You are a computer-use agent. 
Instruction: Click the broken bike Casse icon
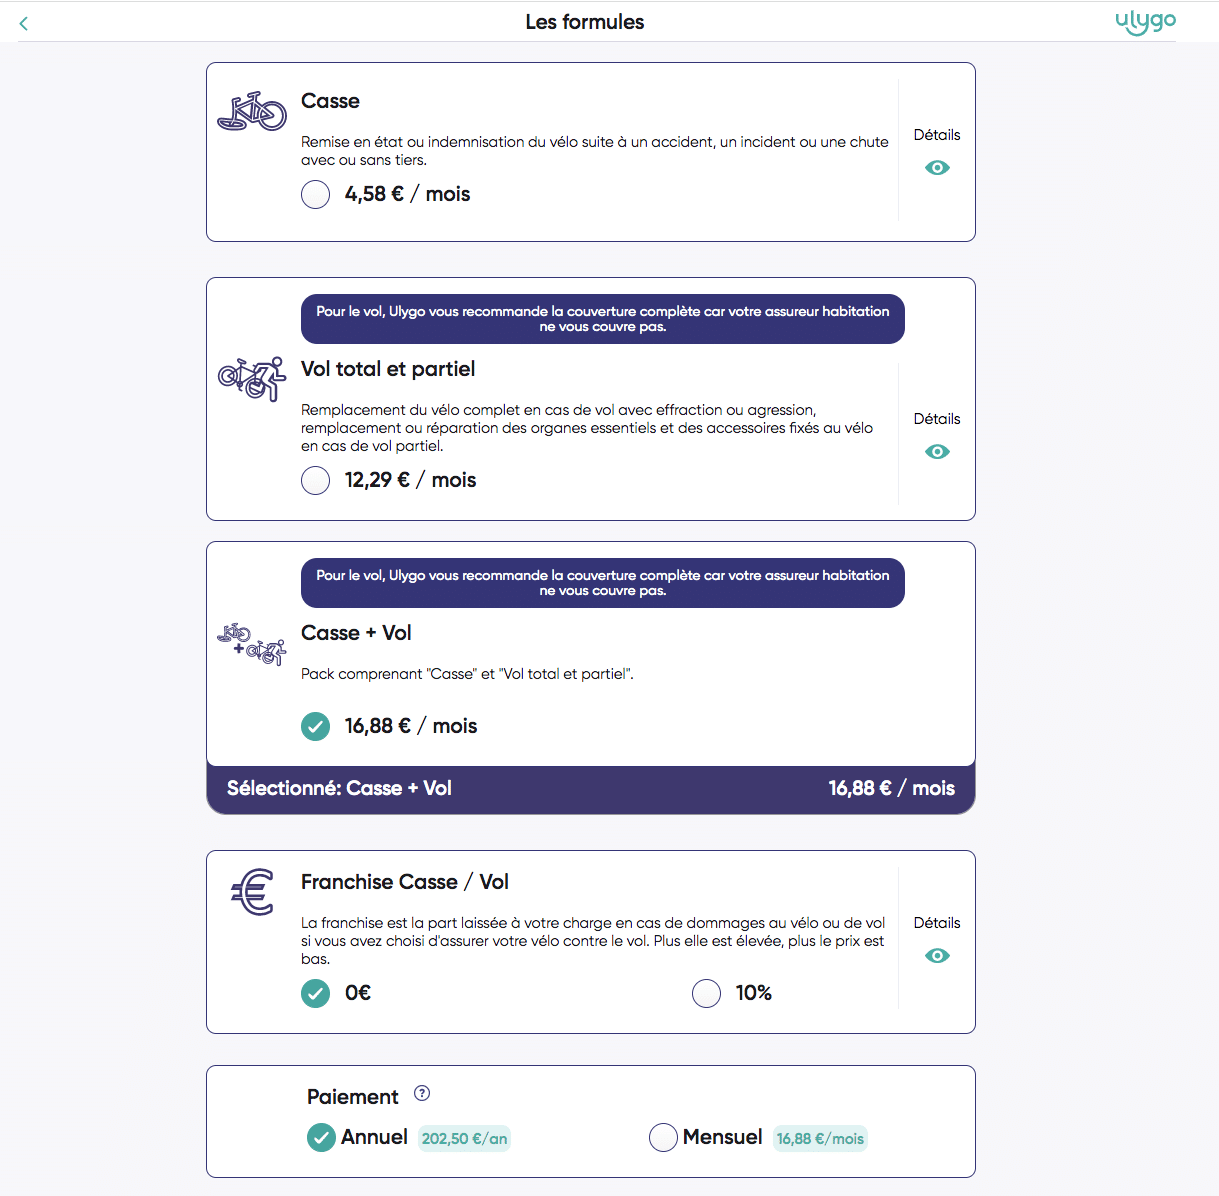point(252,112)
